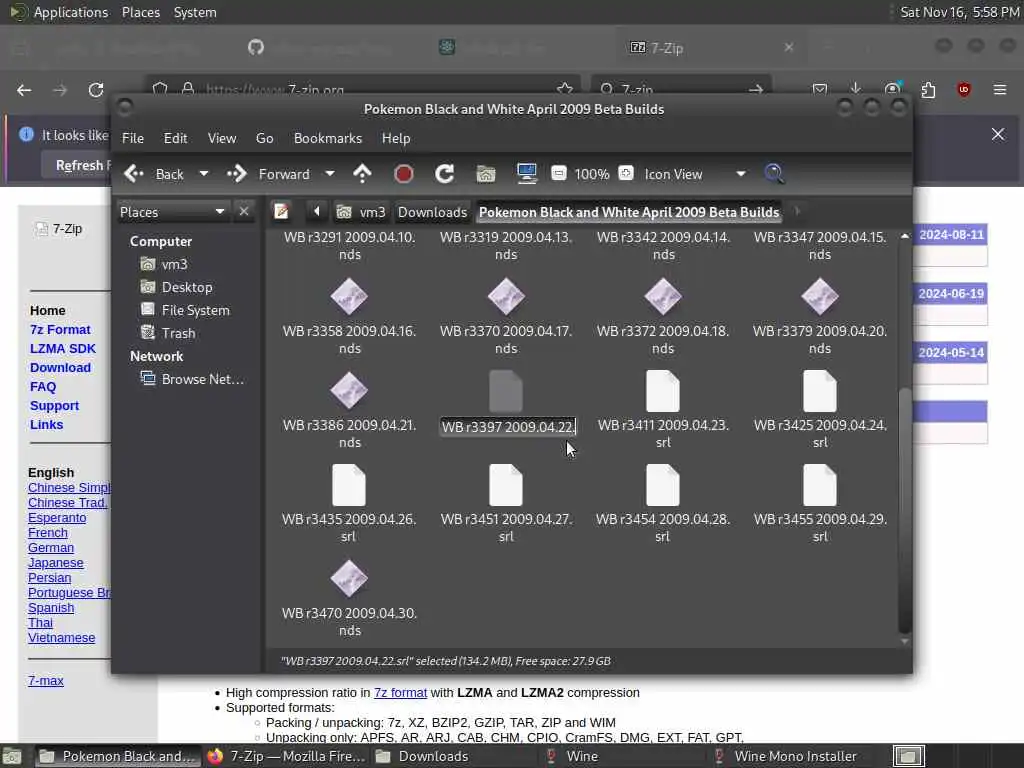Viewport: 1024px width, 768px height.
Task: Click vm3 in the path bar
Action: coord(361,212)
